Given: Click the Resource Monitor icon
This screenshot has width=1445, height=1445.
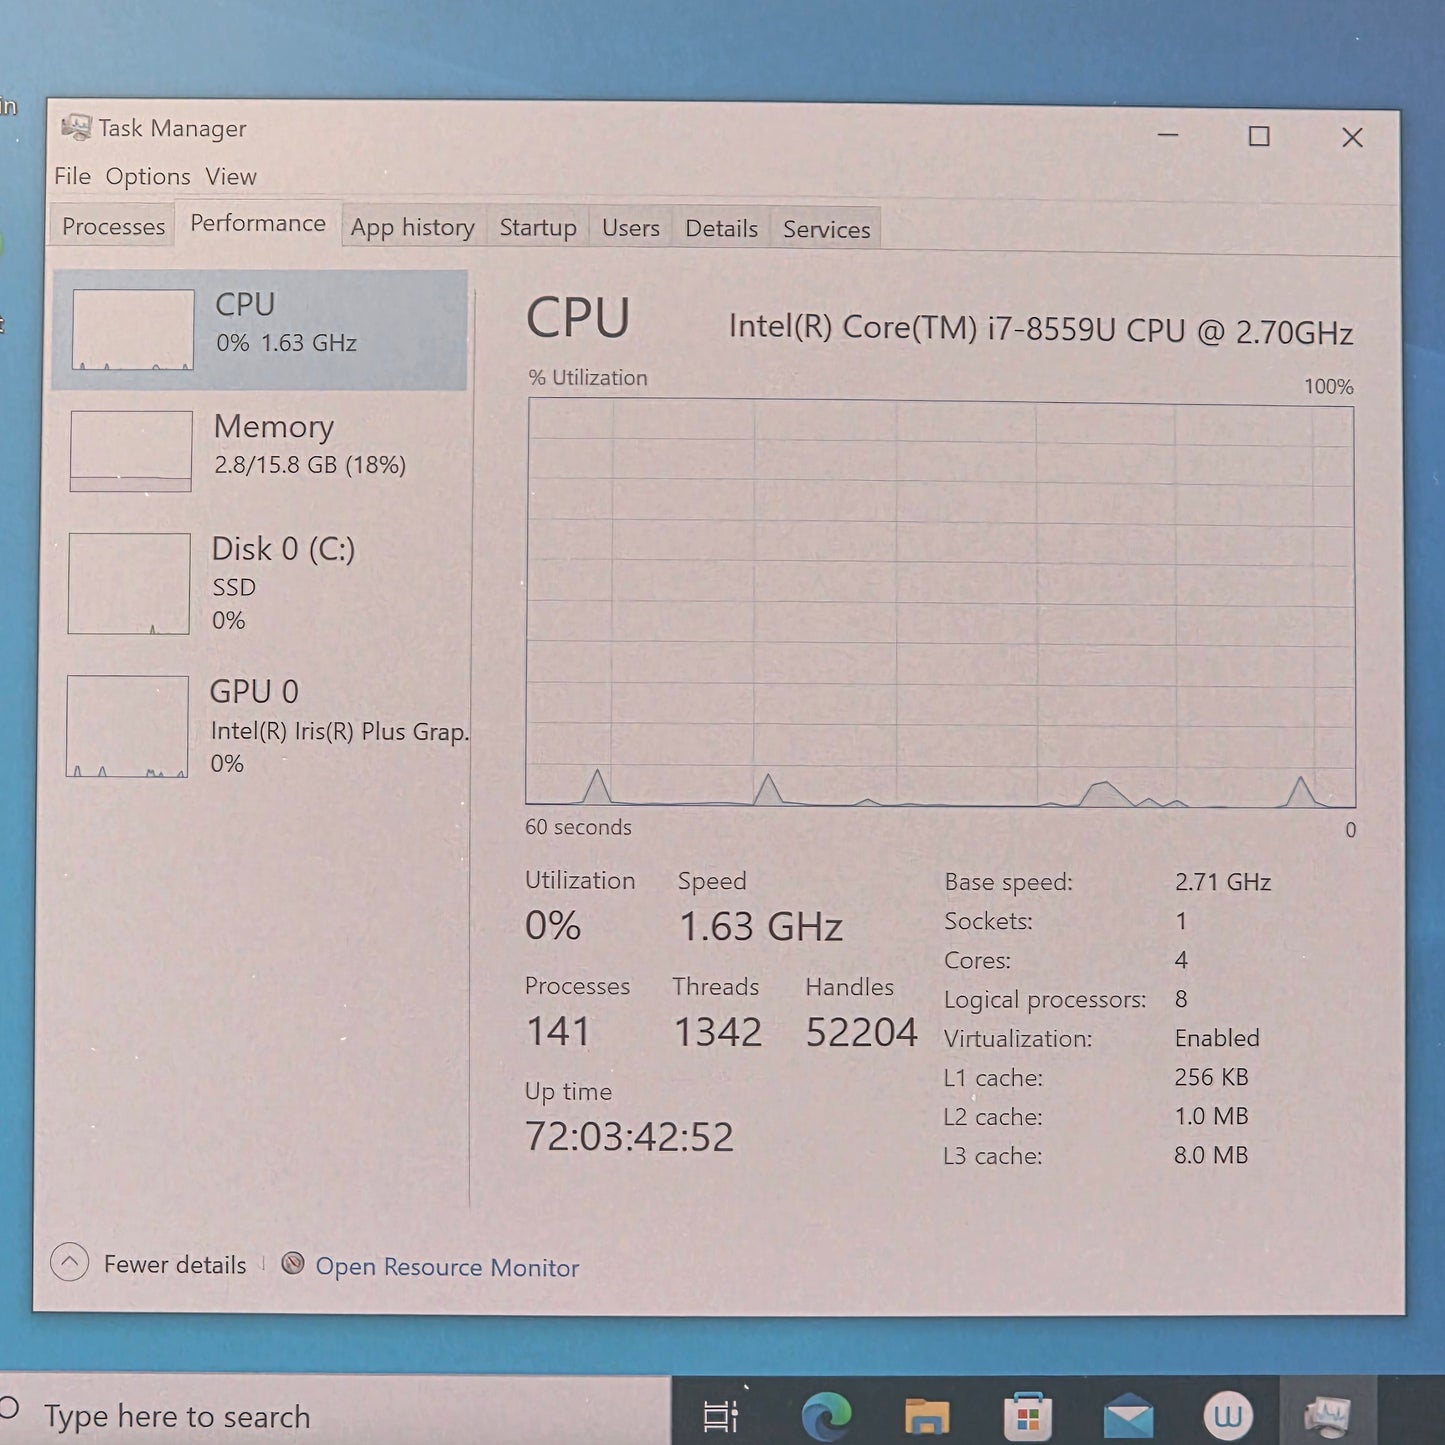Looking at the screenshot, I should [293, 1264].
